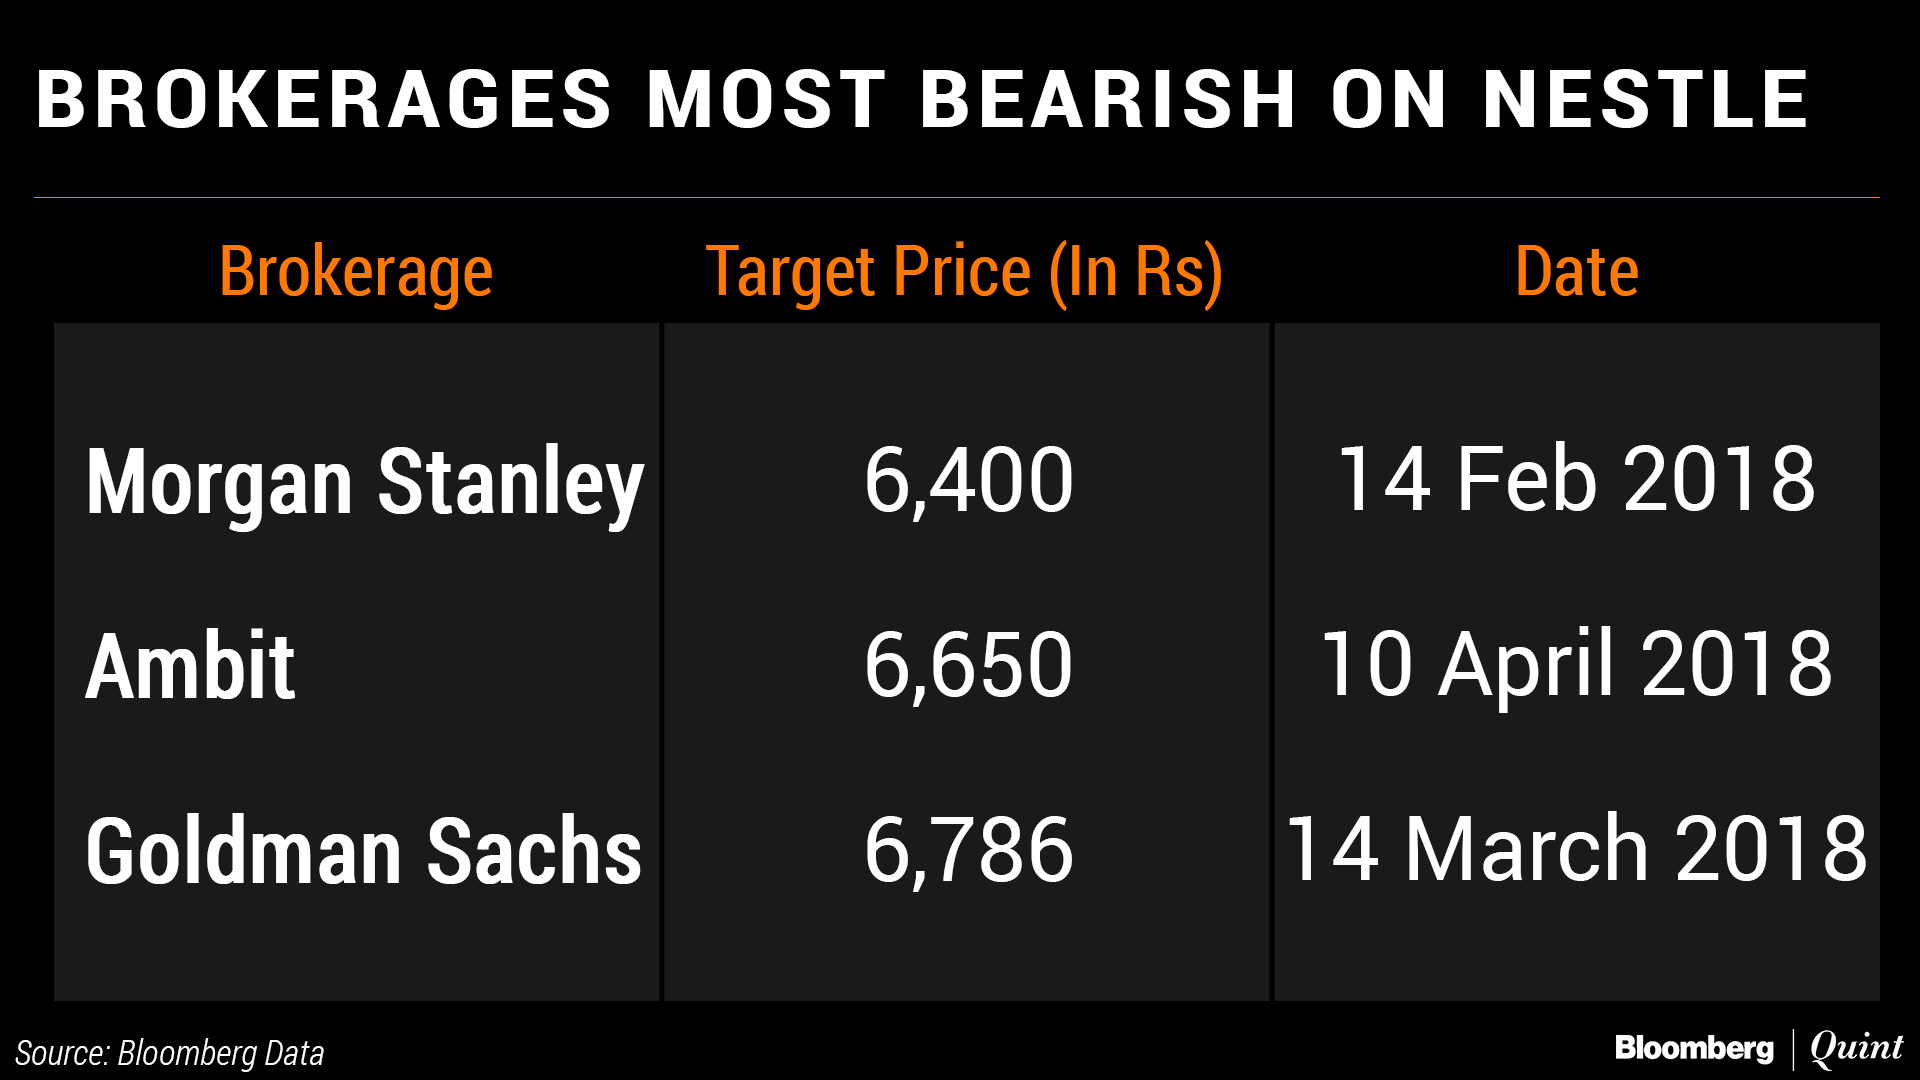Select the 6,650 target price
The image size is (1920, 1080).
968,665
